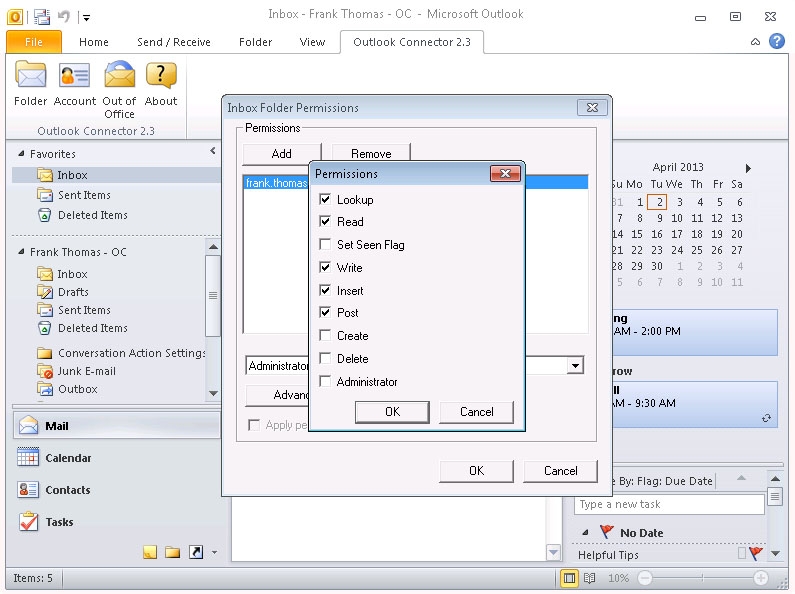Open the Junk E-mail folder
Image resolution: width=795 pixels, height=594 pixels.
(87, 371)
